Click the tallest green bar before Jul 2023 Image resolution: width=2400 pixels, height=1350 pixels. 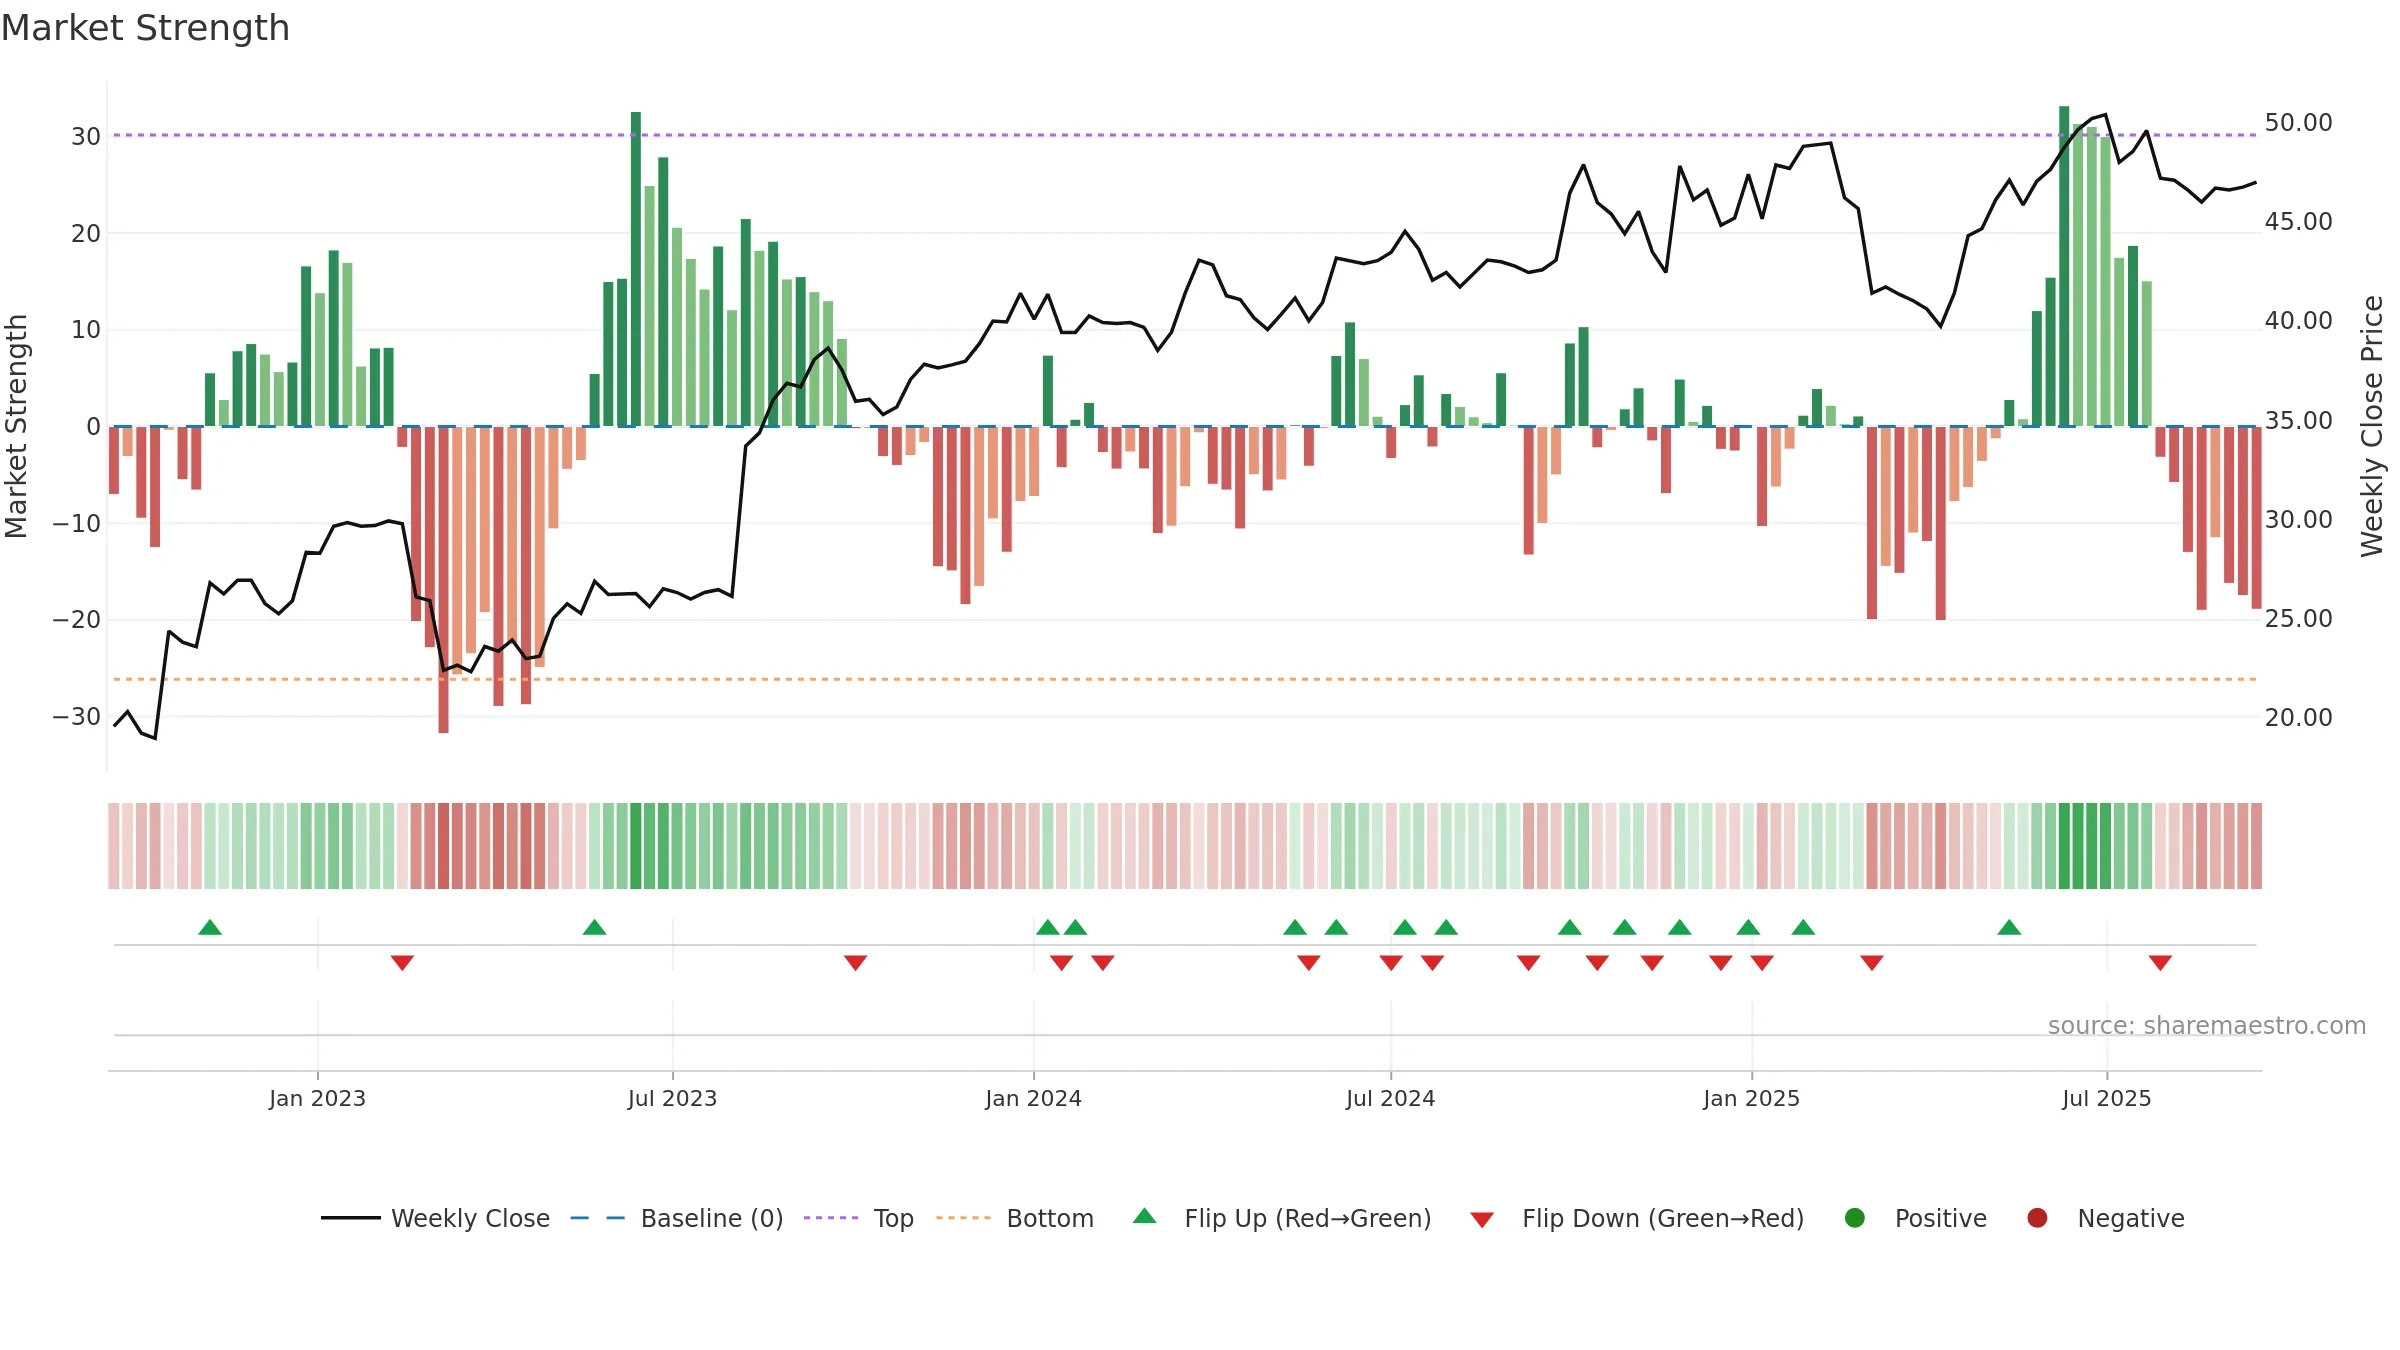(636, 269)
